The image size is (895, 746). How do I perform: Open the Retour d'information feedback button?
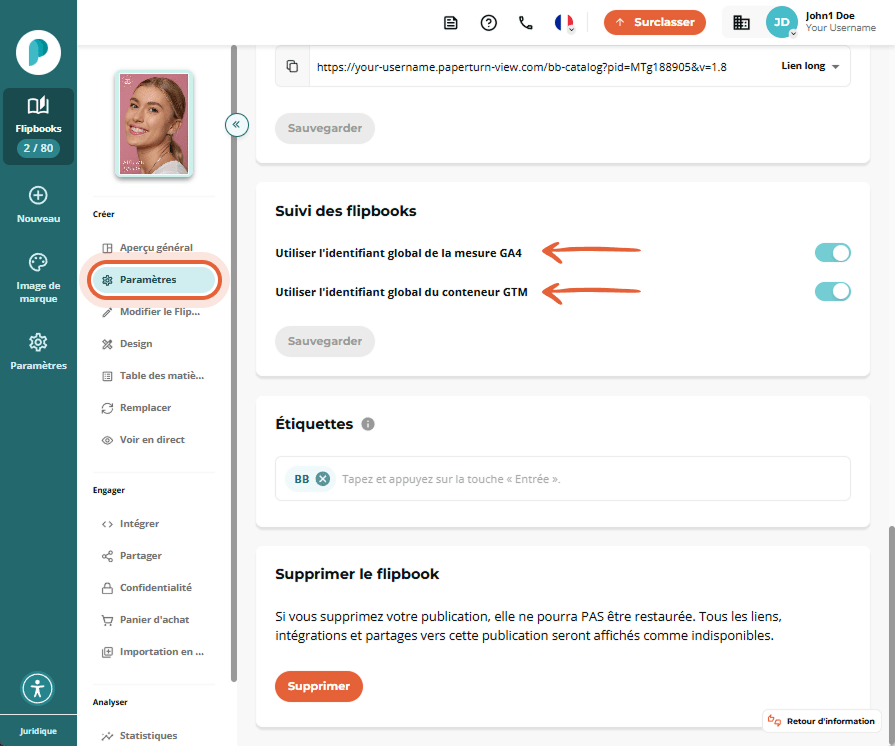[821, 721]
